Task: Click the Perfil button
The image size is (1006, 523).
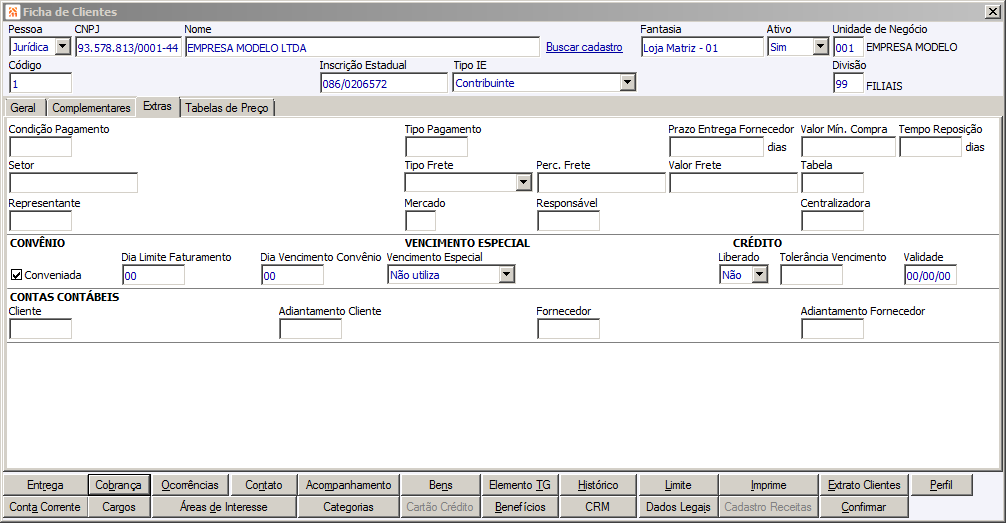Action: 941,485
